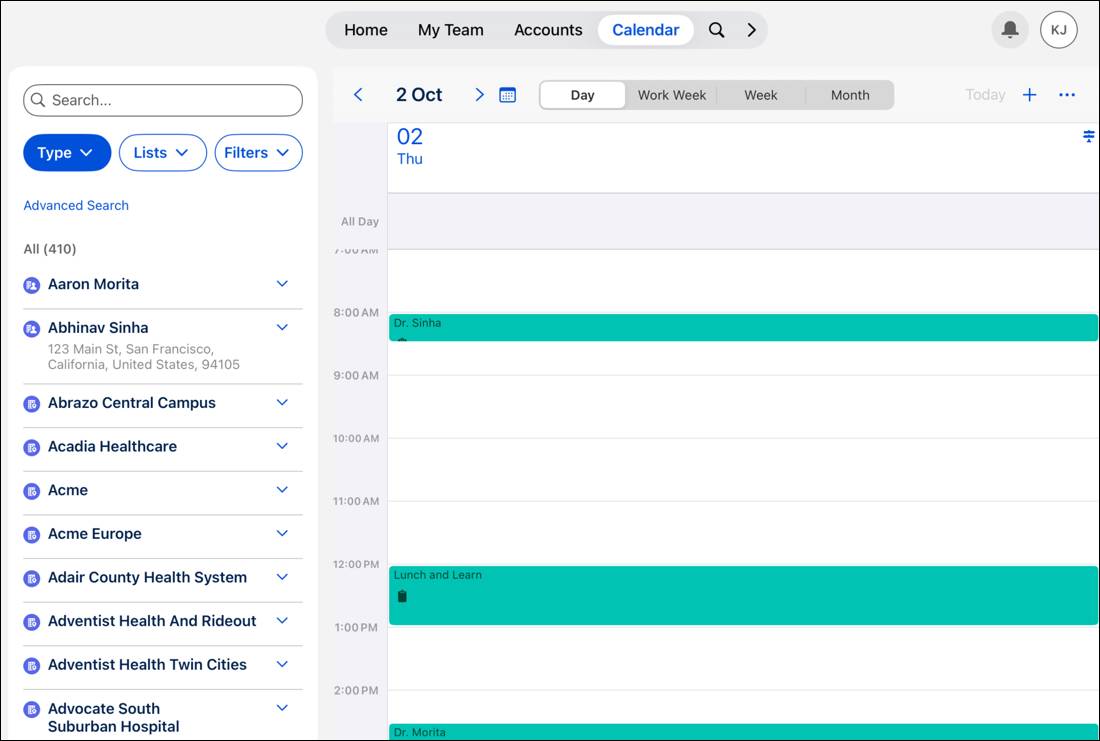Switch to the Accounts tab
The height and width of the screenshot is (741, 1100).
(548, 30)
